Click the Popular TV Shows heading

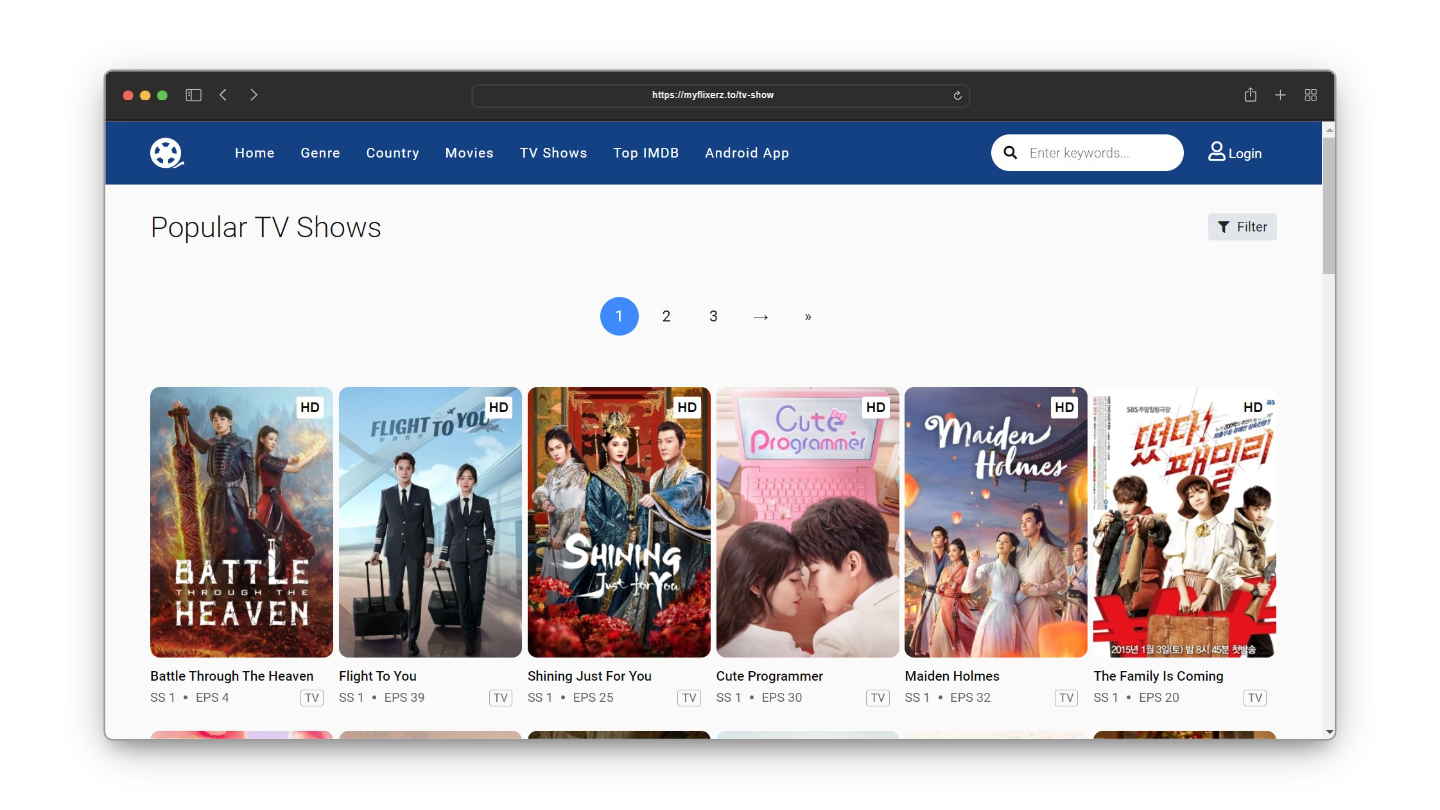pos(266,227)
